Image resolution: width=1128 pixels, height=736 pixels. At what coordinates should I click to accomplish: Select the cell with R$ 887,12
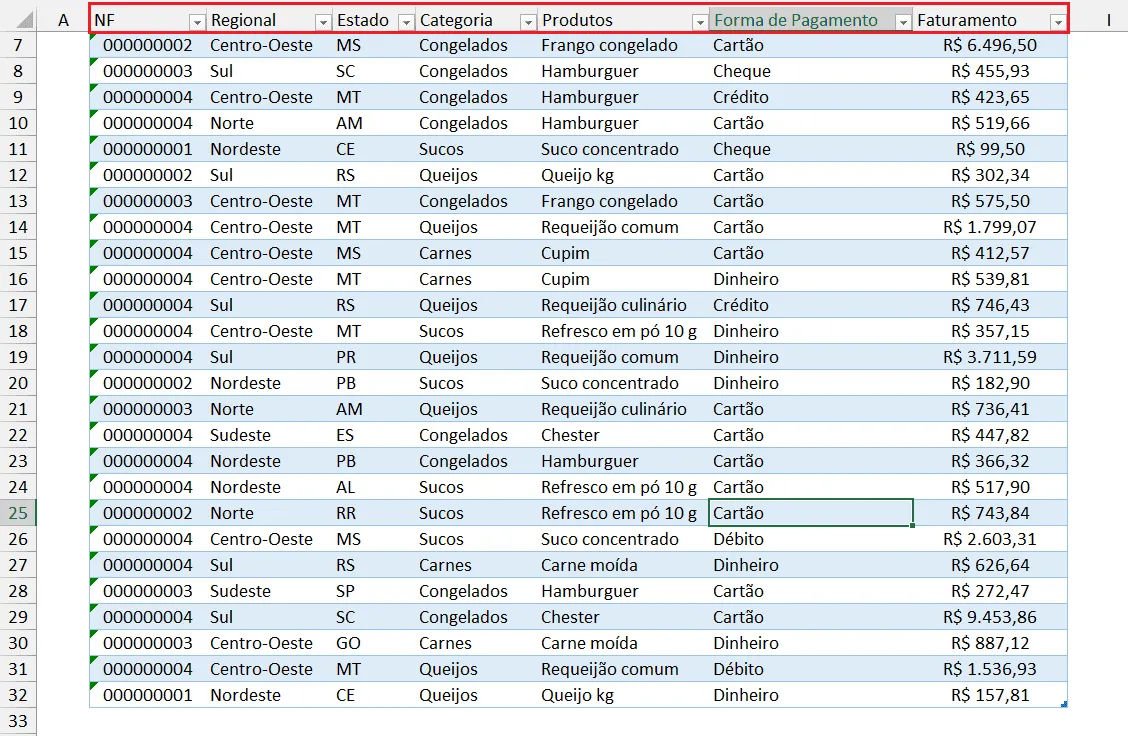coord(990,643)
